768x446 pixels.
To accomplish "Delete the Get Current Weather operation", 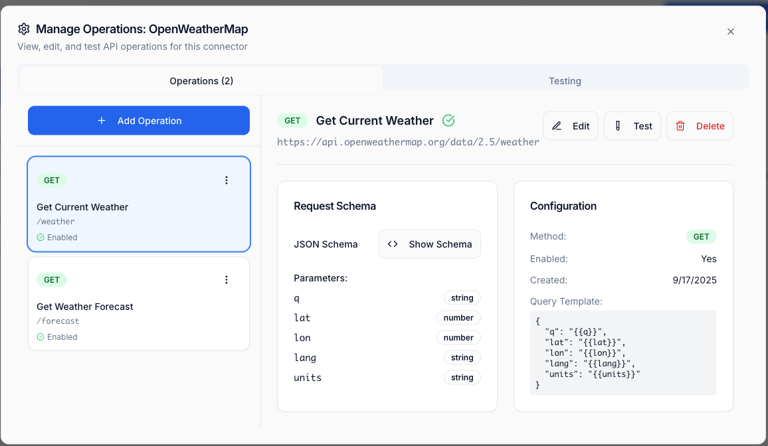I will point(699,126).
